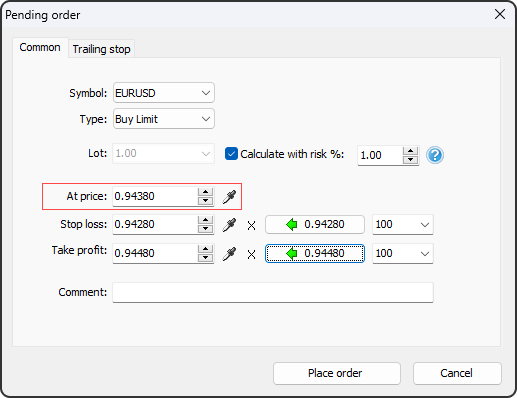The image size is (517, 398).
Task: Increase the At price value by one step
Action: click(205, 192)
